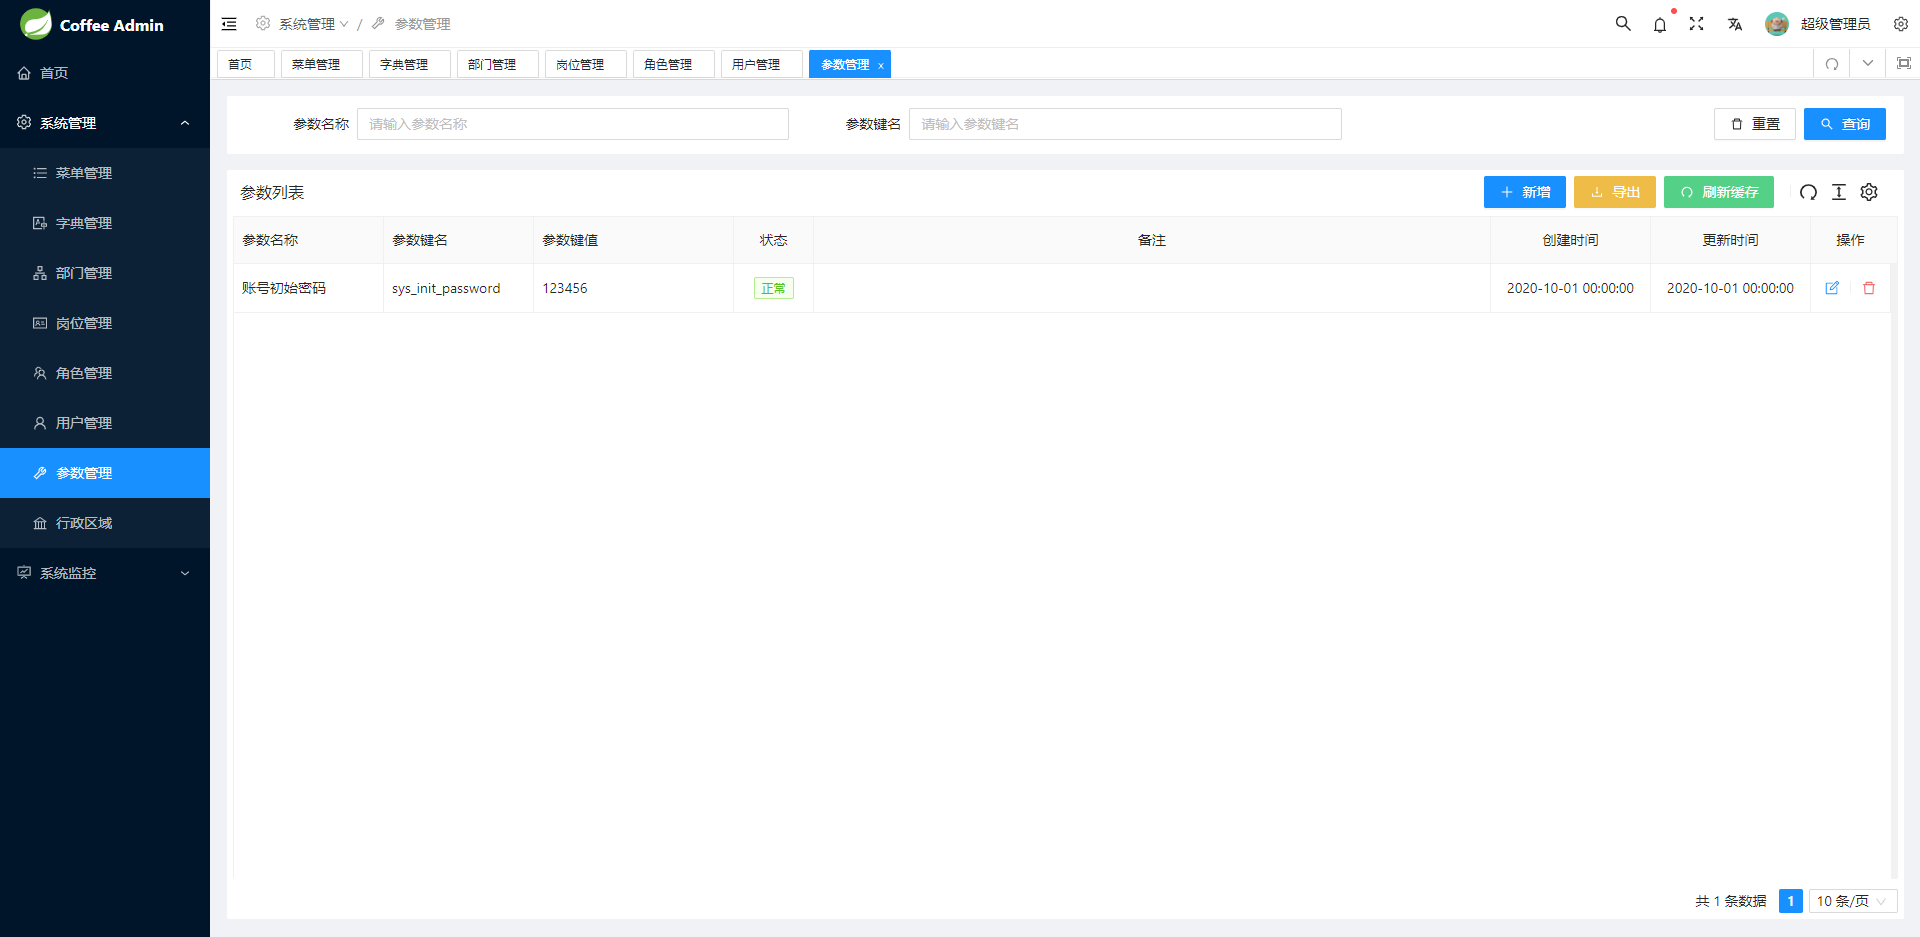The width and height of the screenshot is (1920, 937).
Task: Open 行政区域 in the sidebar
Action: tap(84, 523)
